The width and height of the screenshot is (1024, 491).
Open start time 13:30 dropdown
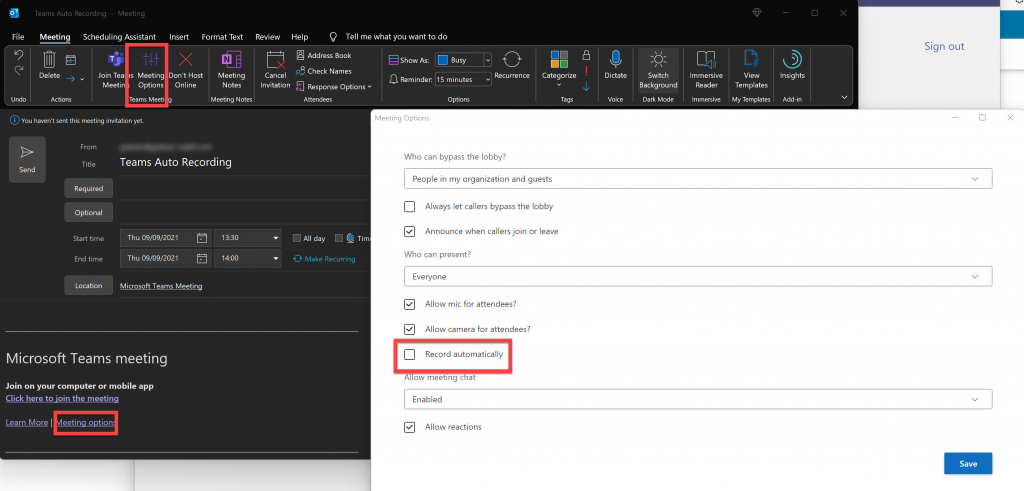(x=276, y=238)
